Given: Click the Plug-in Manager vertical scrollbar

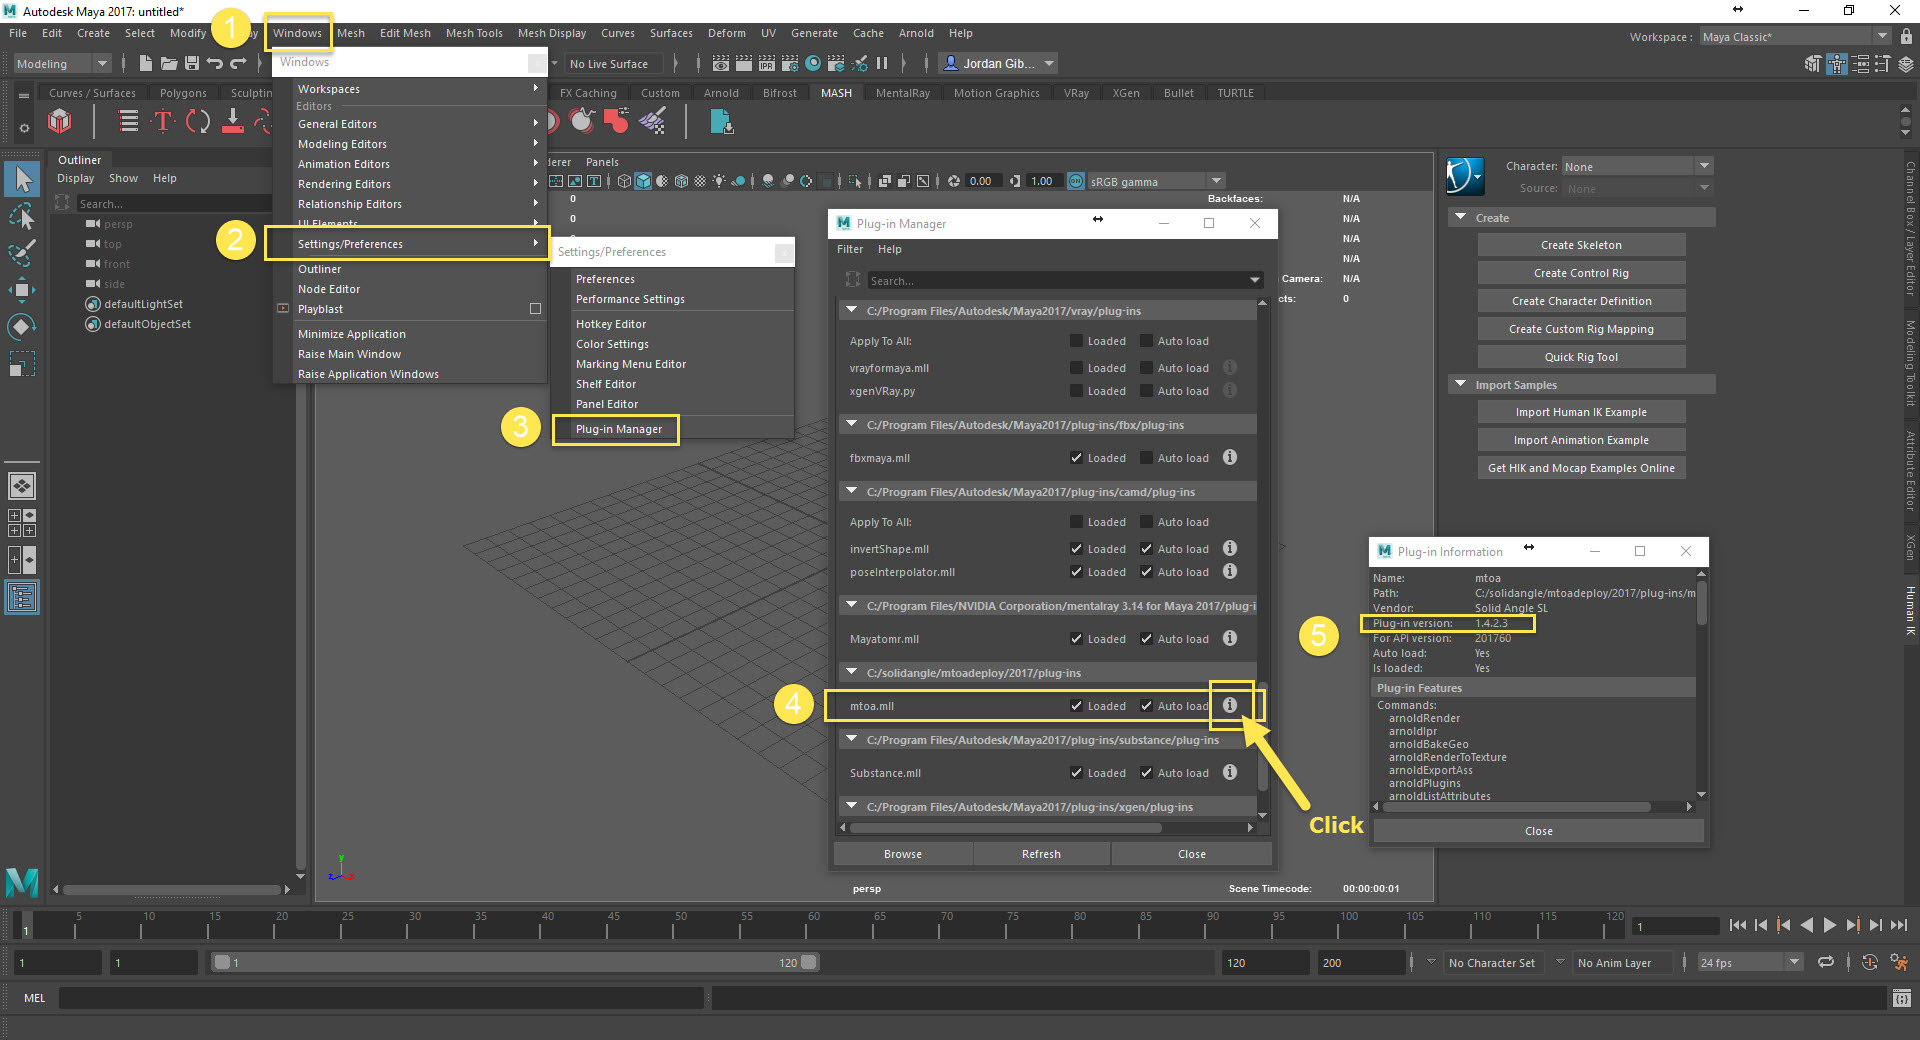Looking at the screenshot, I should tap(1262, 735).
